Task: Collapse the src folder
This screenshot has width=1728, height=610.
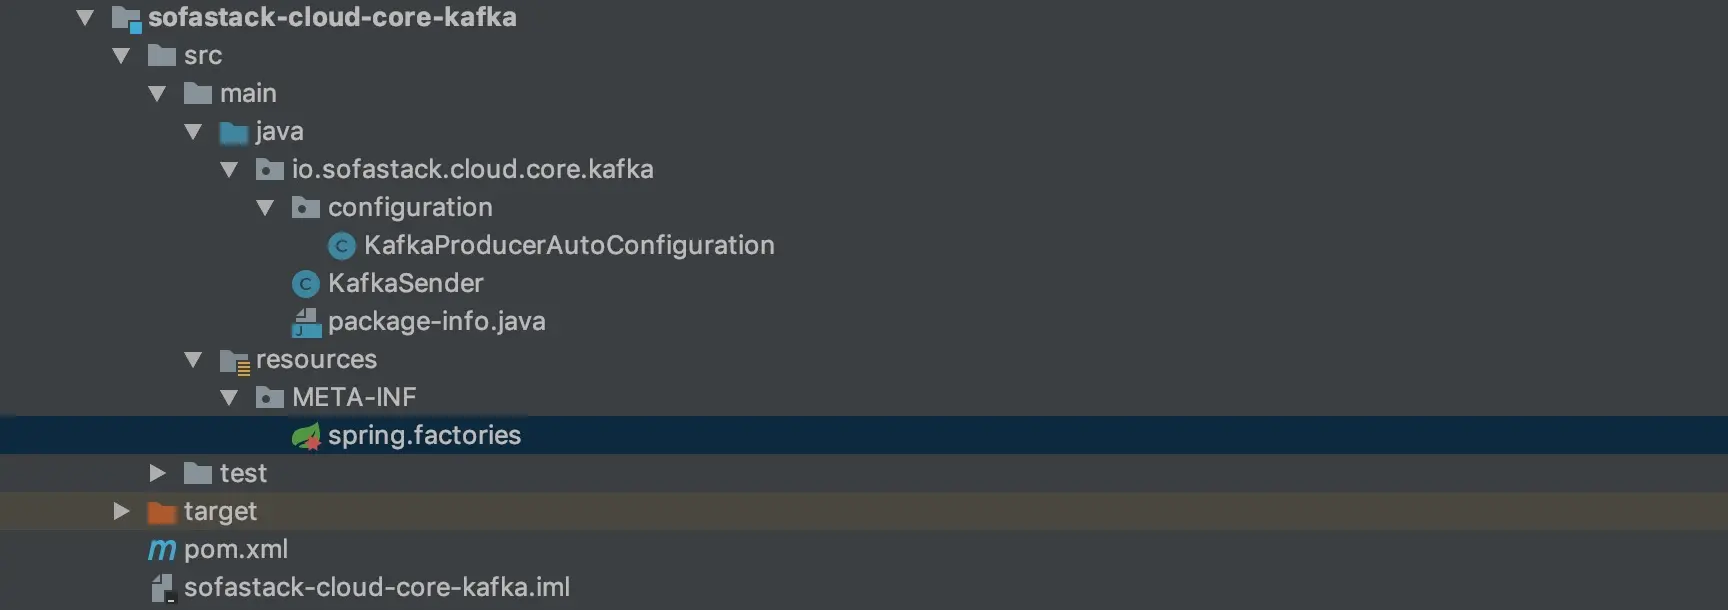Action: point(122,56)
